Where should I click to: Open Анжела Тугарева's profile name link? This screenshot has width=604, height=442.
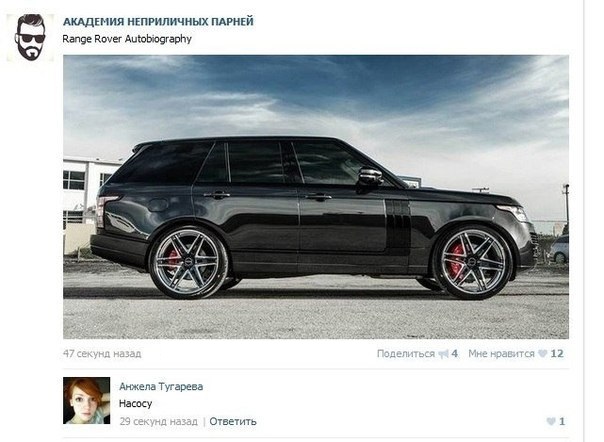point(161,386)
